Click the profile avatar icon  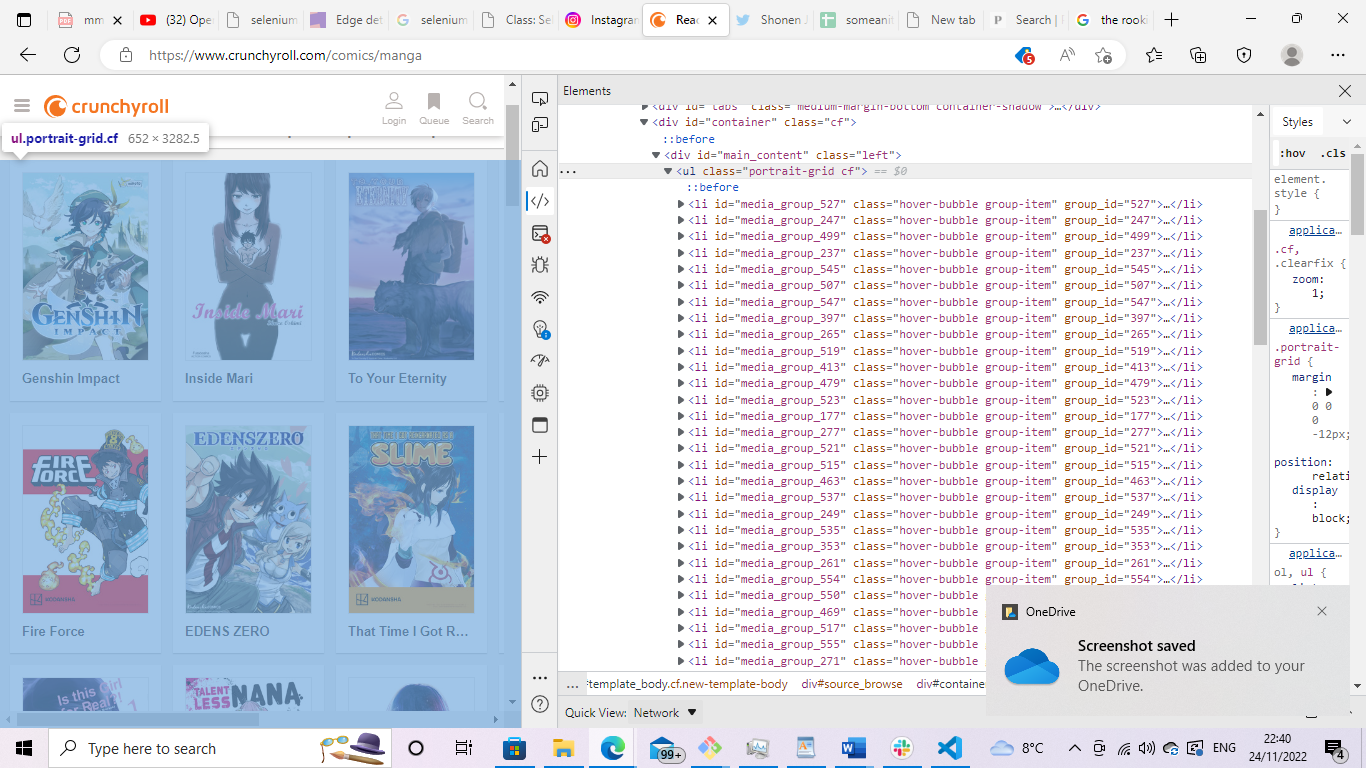click(x=1292, y=55)
